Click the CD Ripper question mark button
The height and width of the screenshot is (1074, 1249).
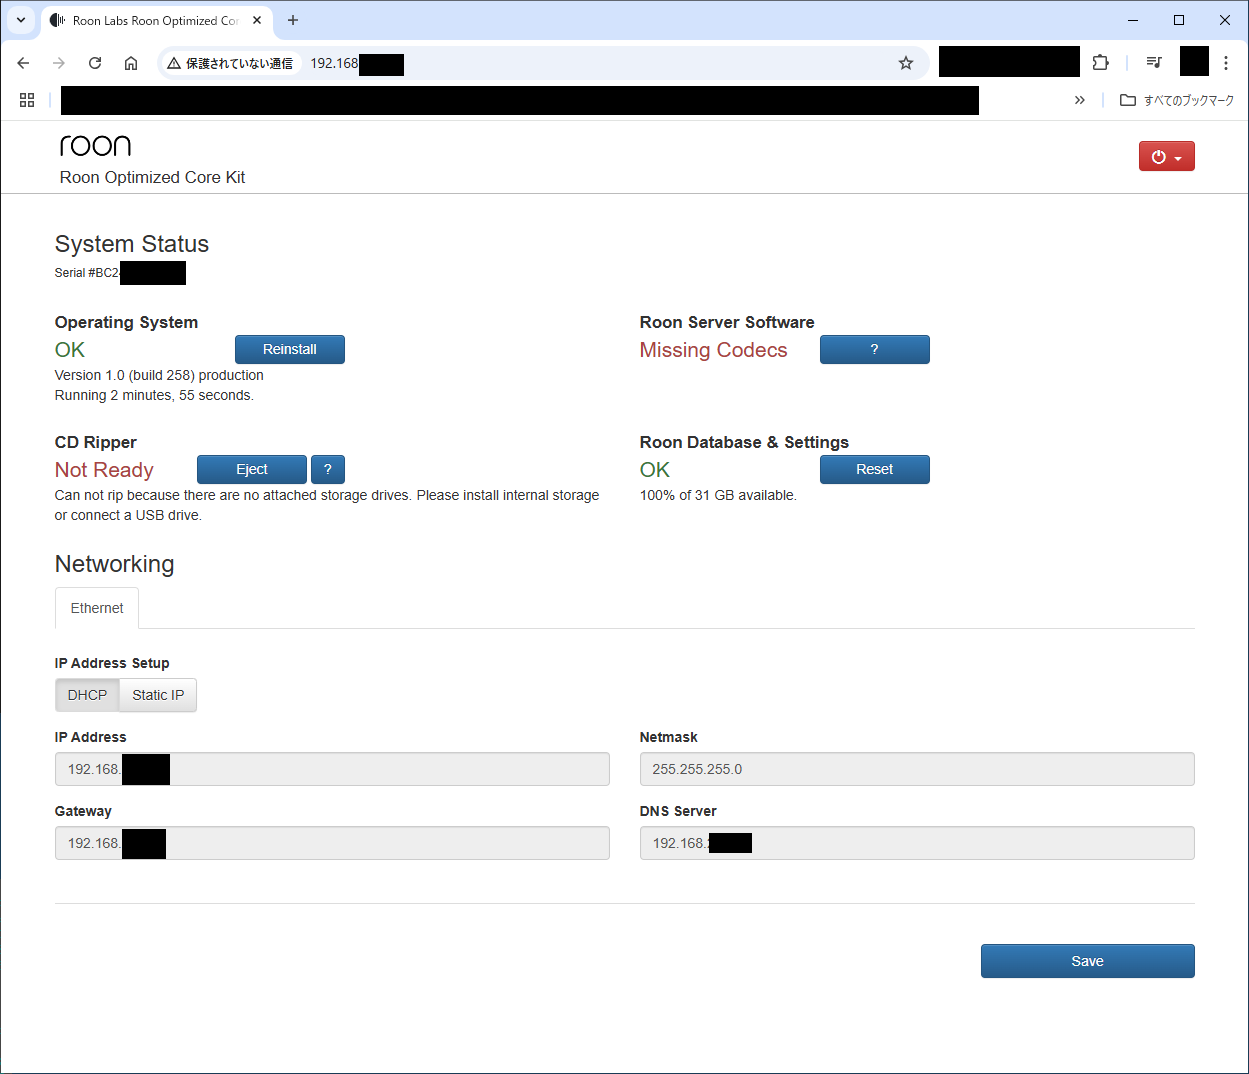(x=328, y=469)
